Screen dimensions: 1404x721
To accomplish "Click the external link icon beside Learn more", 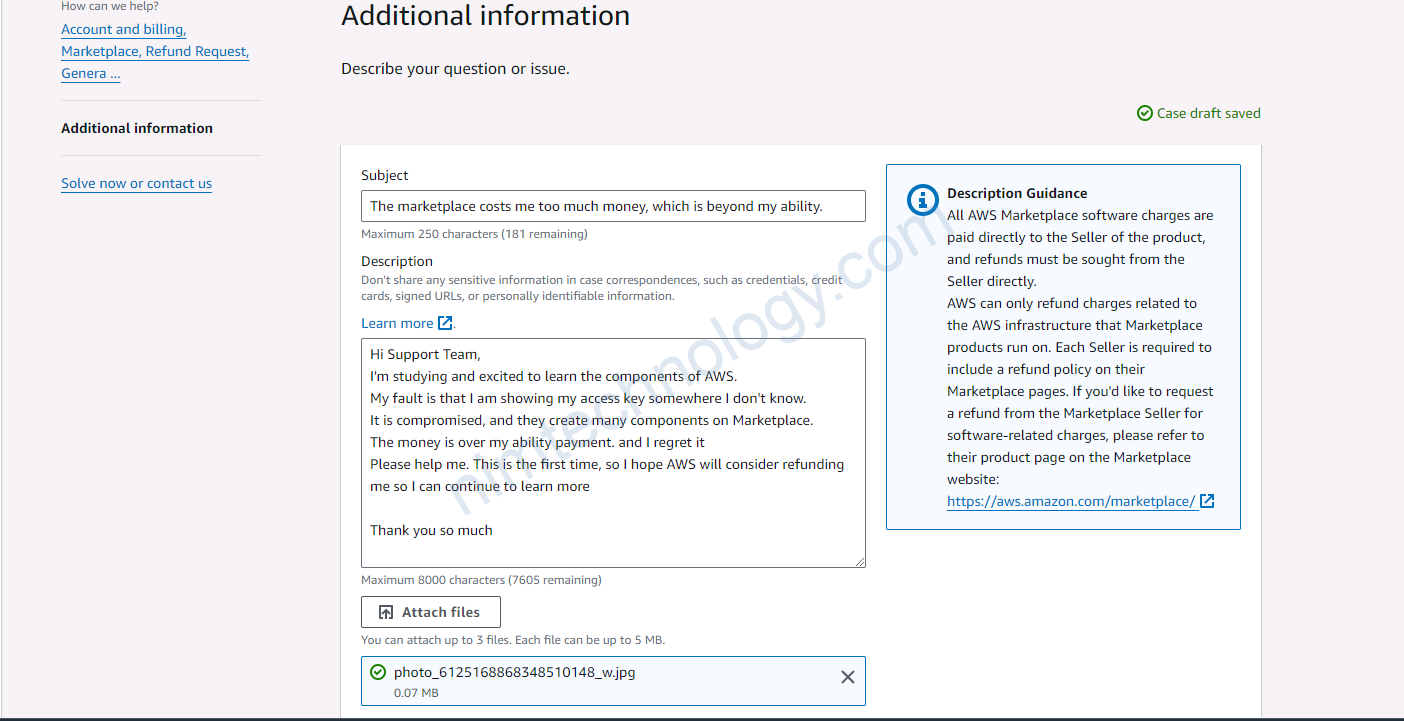I will 446,323.
